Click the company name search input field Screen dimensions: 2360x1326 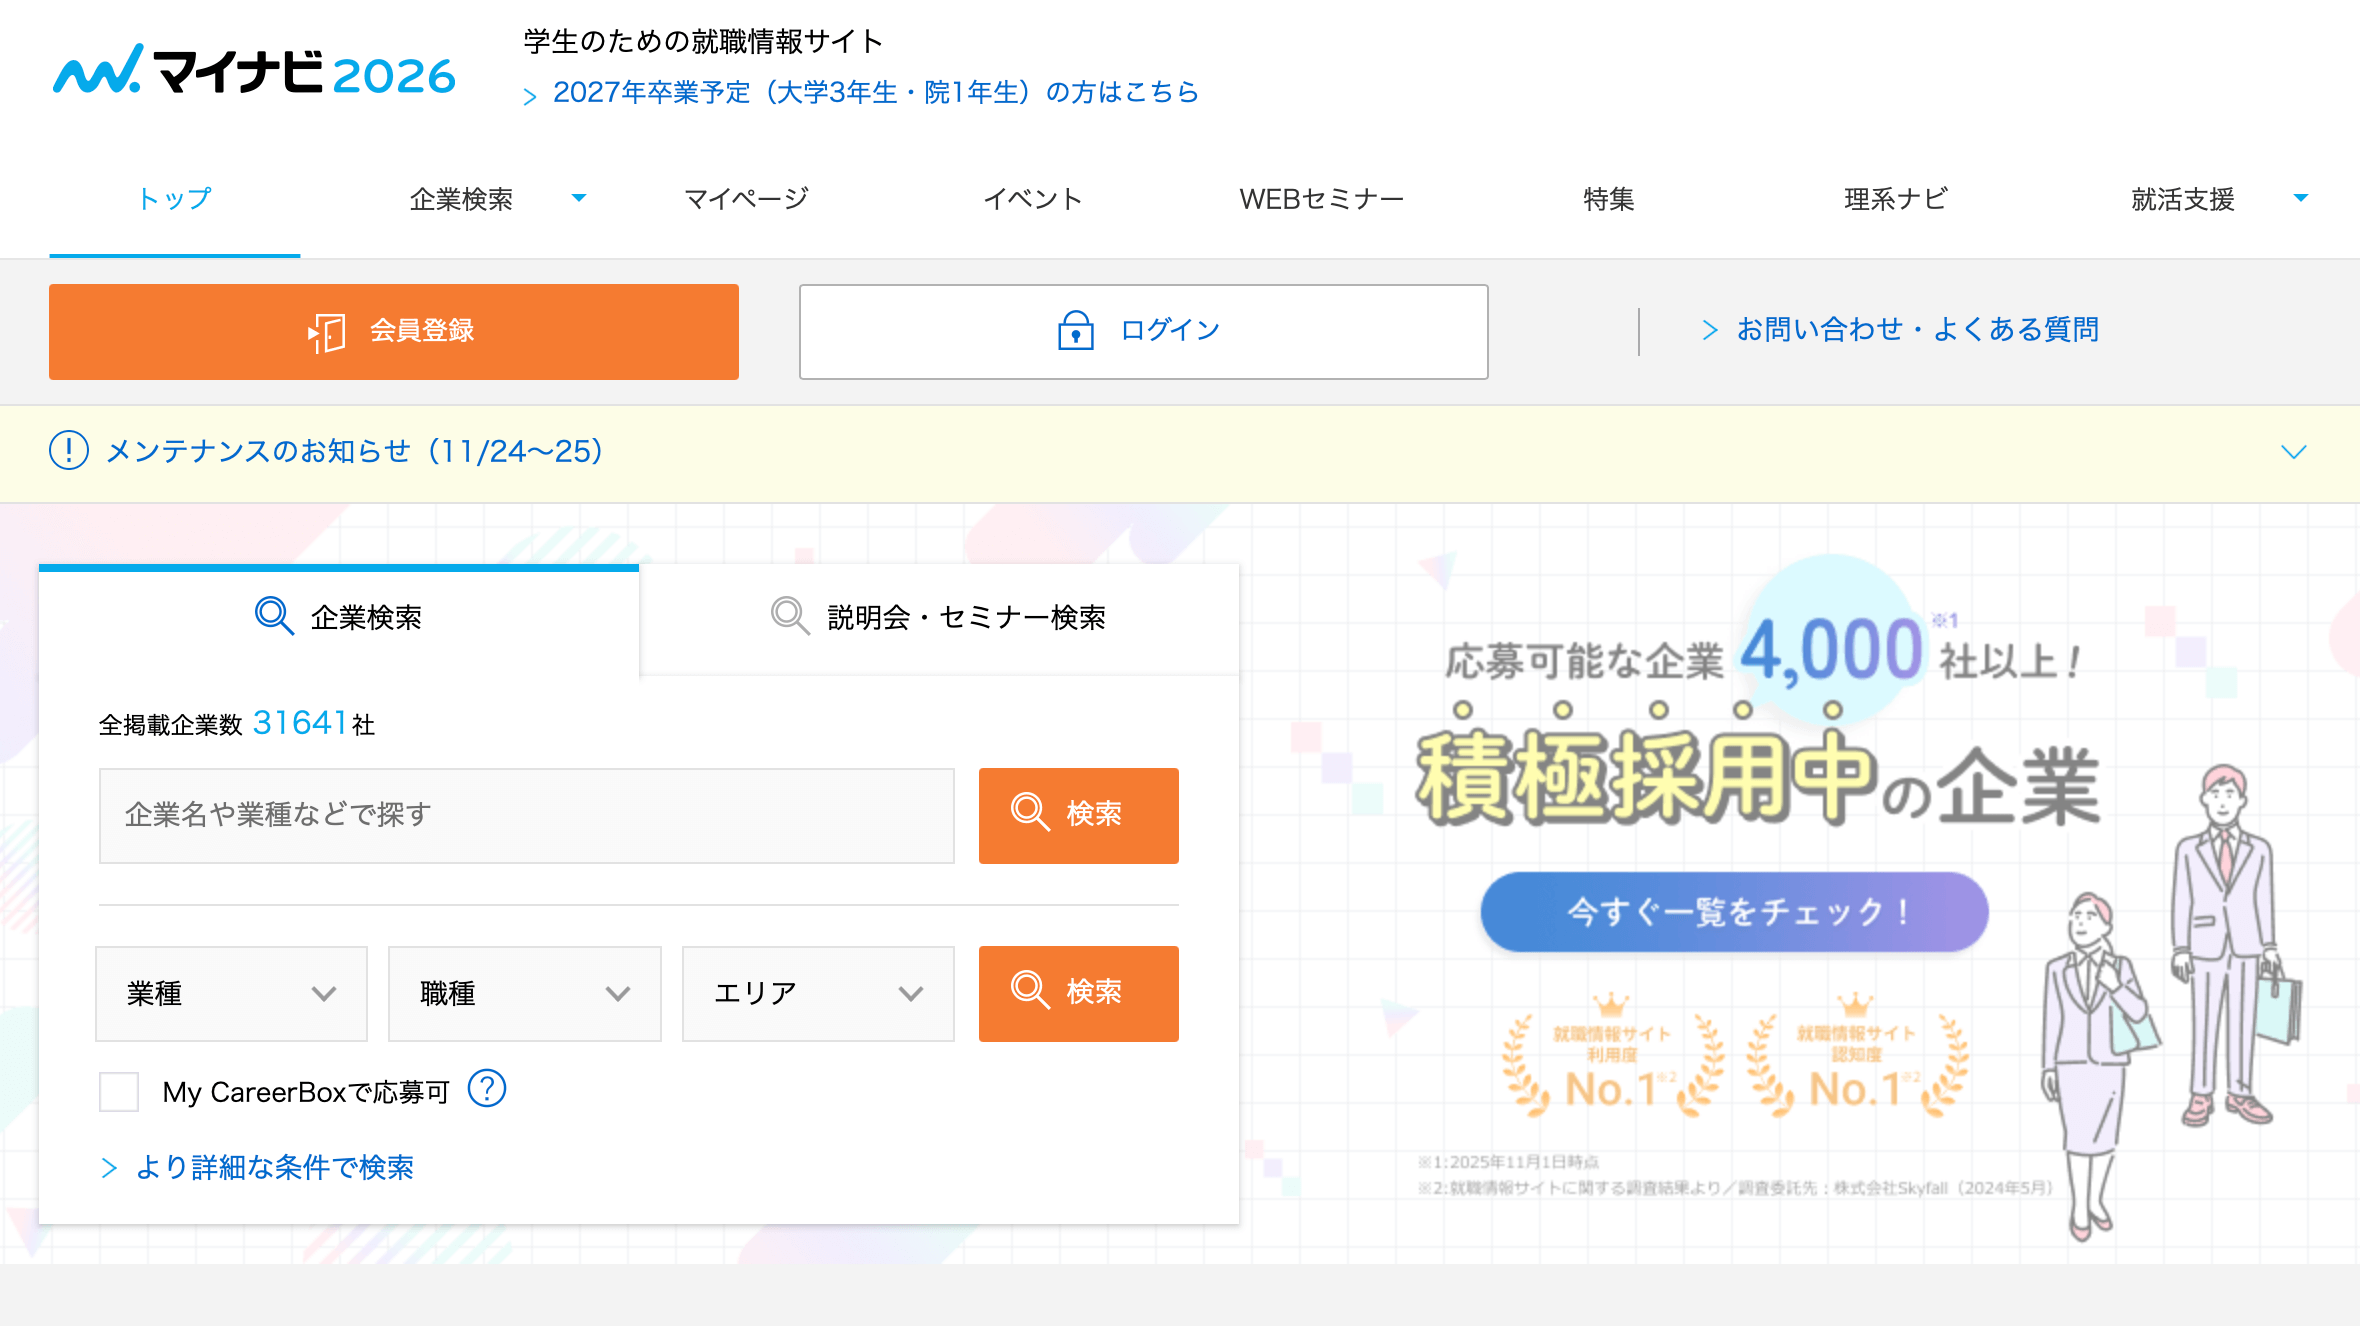point(526,815)
